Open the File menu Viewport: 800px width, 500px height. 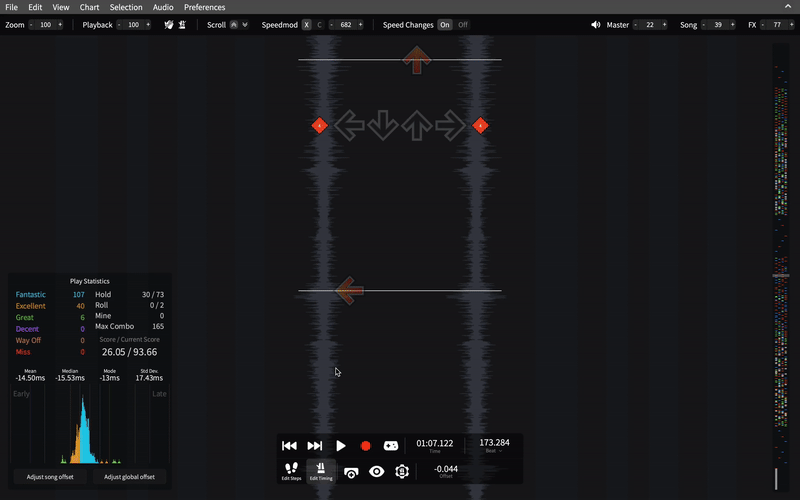tap(11, 7)
